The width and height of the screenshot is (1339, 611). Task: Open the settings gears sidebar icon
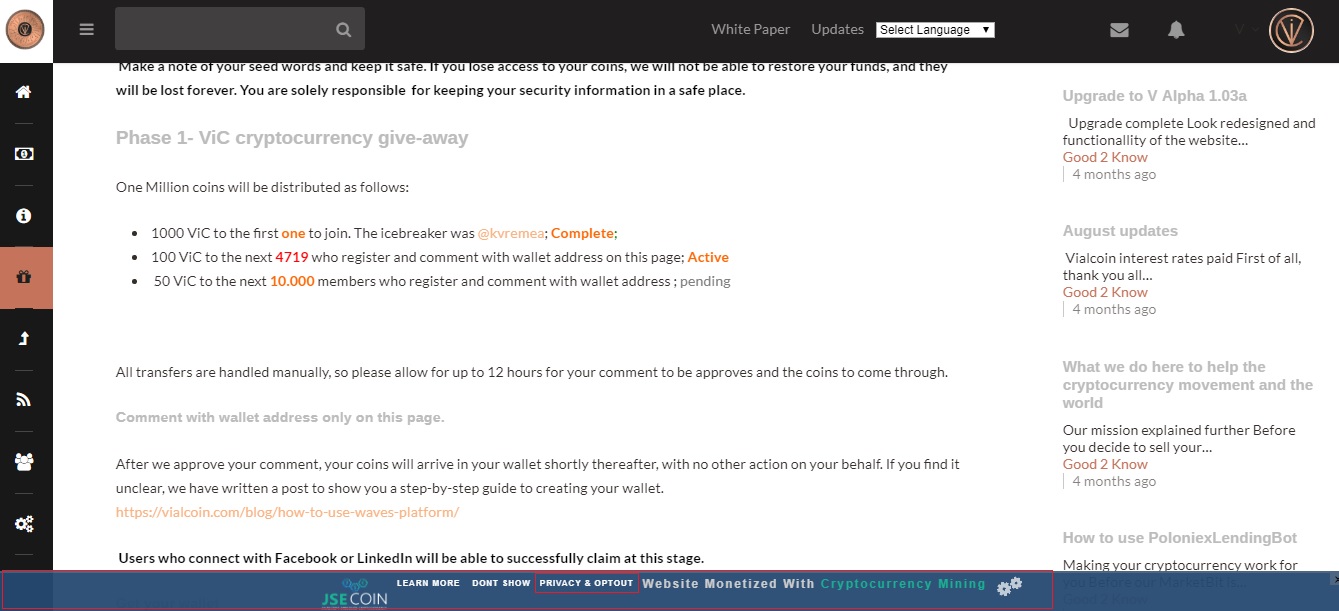pos(24,524)
